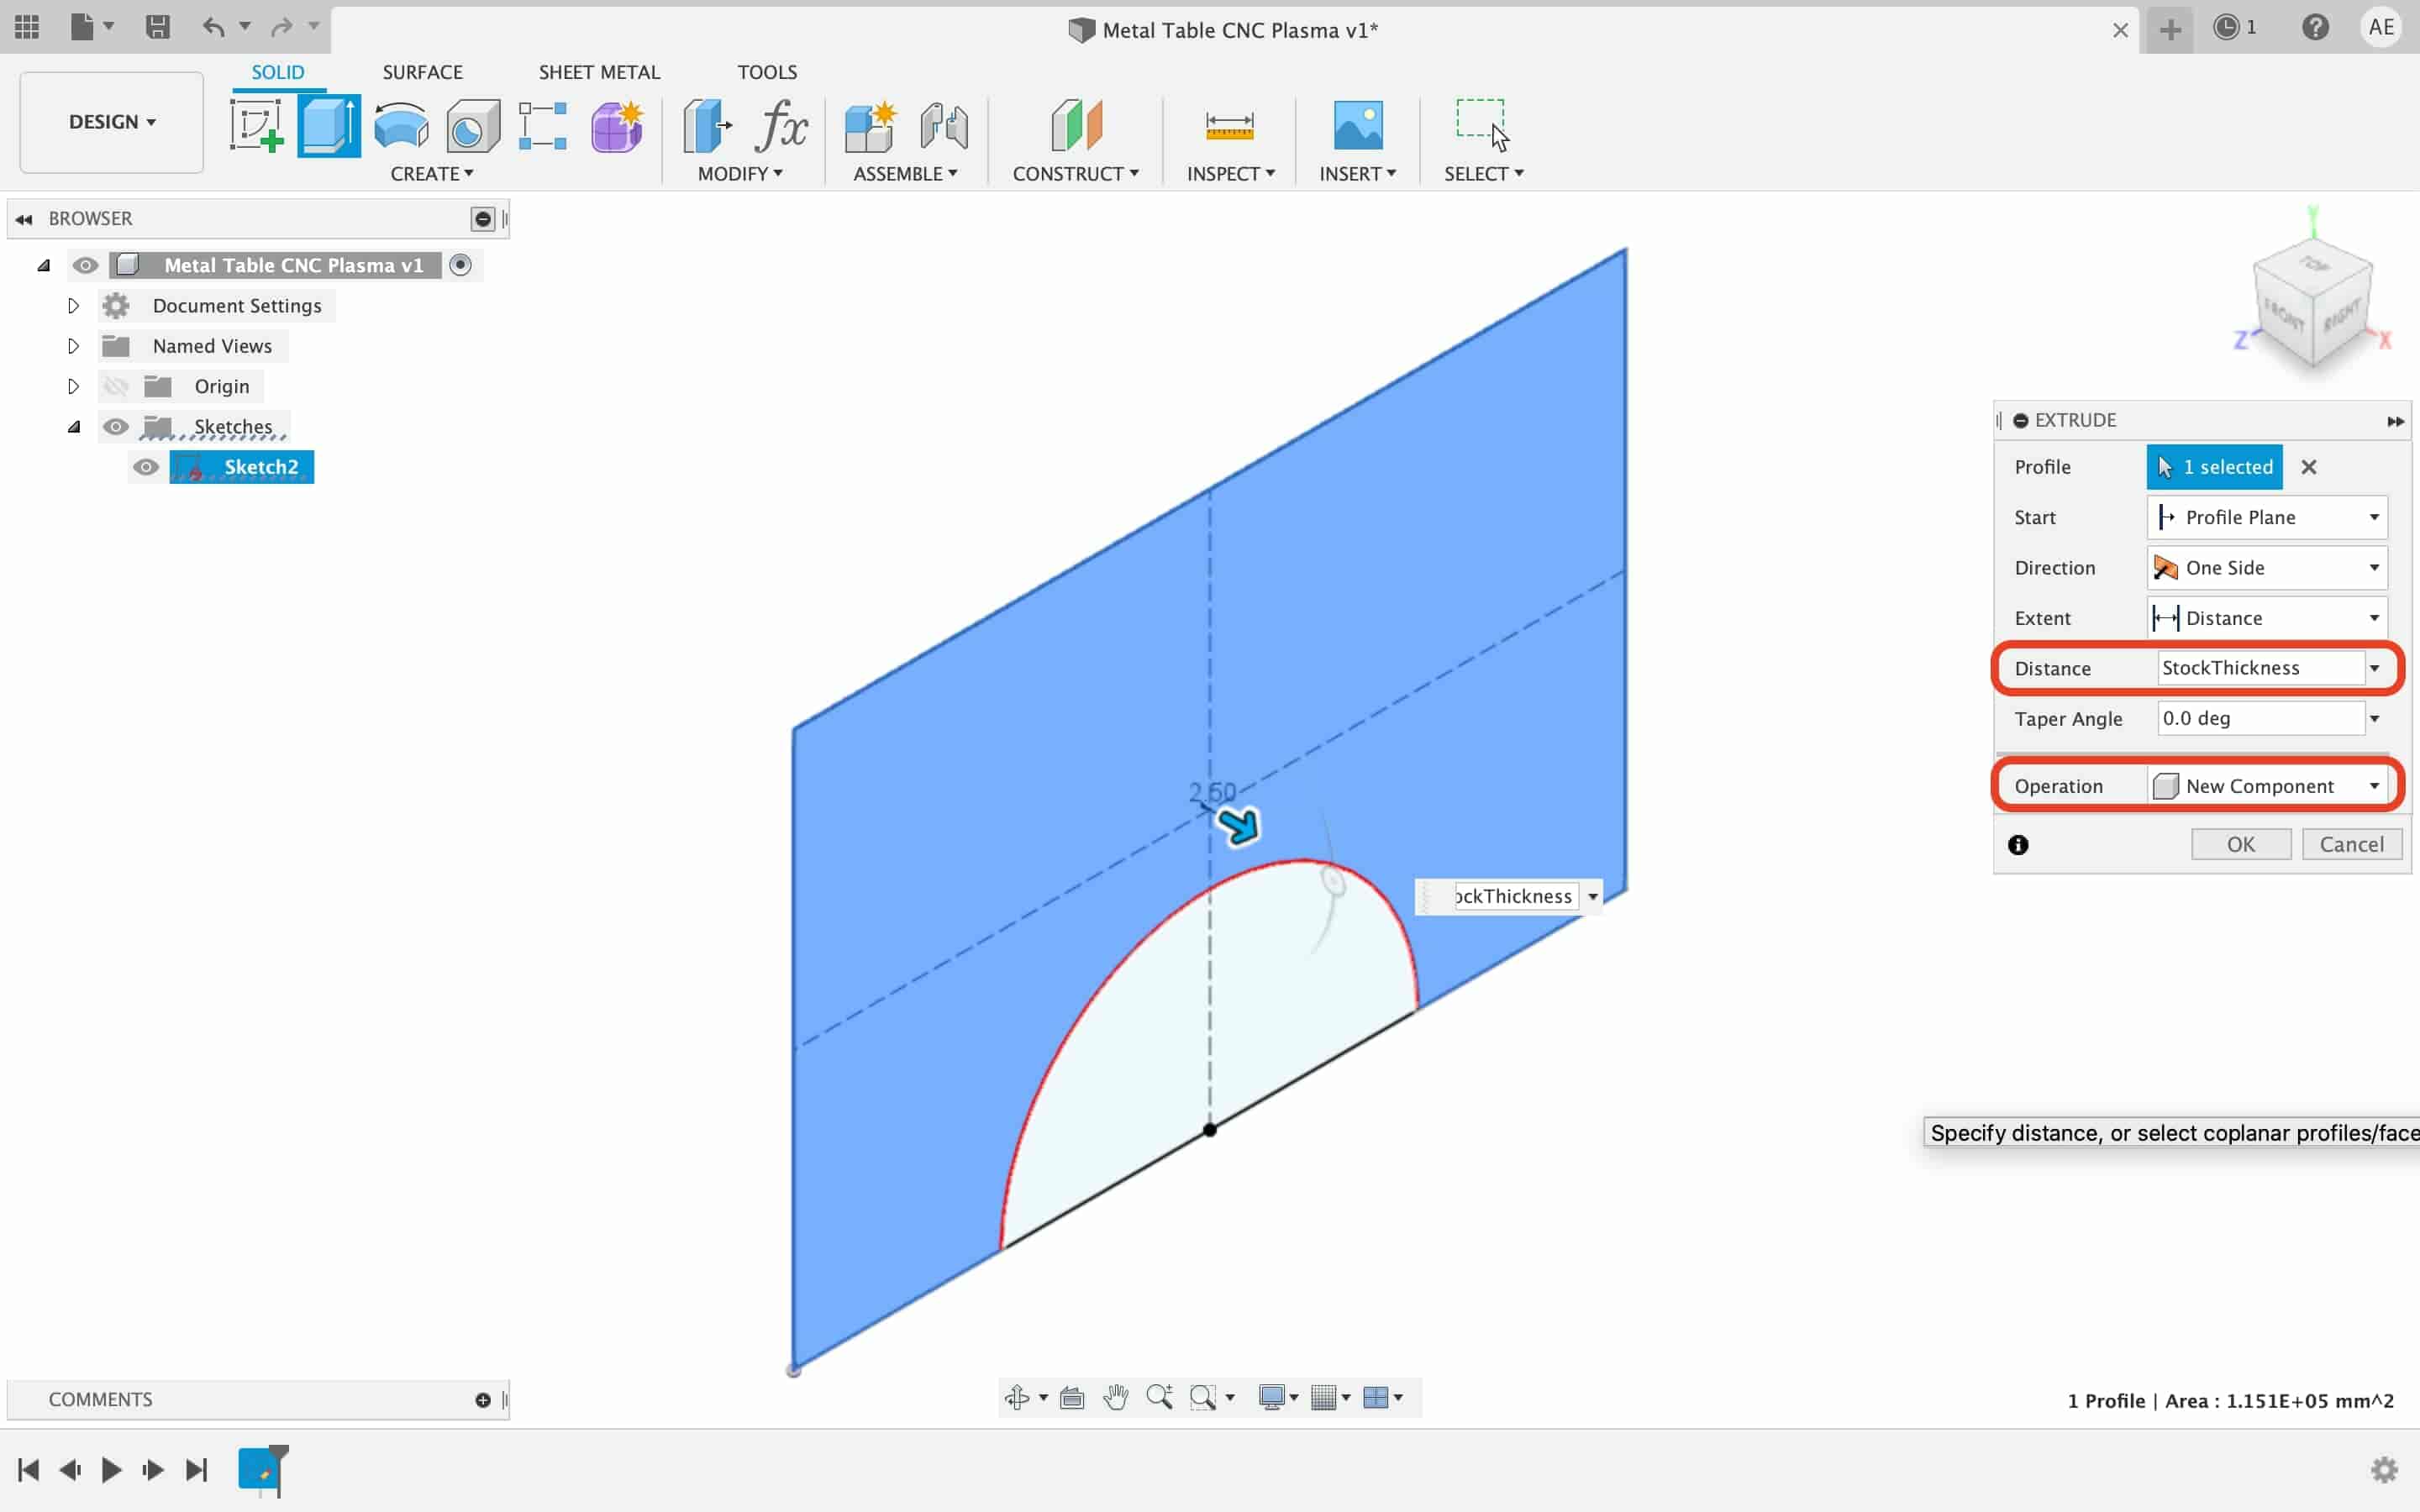
Task: Click the 1 selected Profile button
Action: pos(2214,467)
